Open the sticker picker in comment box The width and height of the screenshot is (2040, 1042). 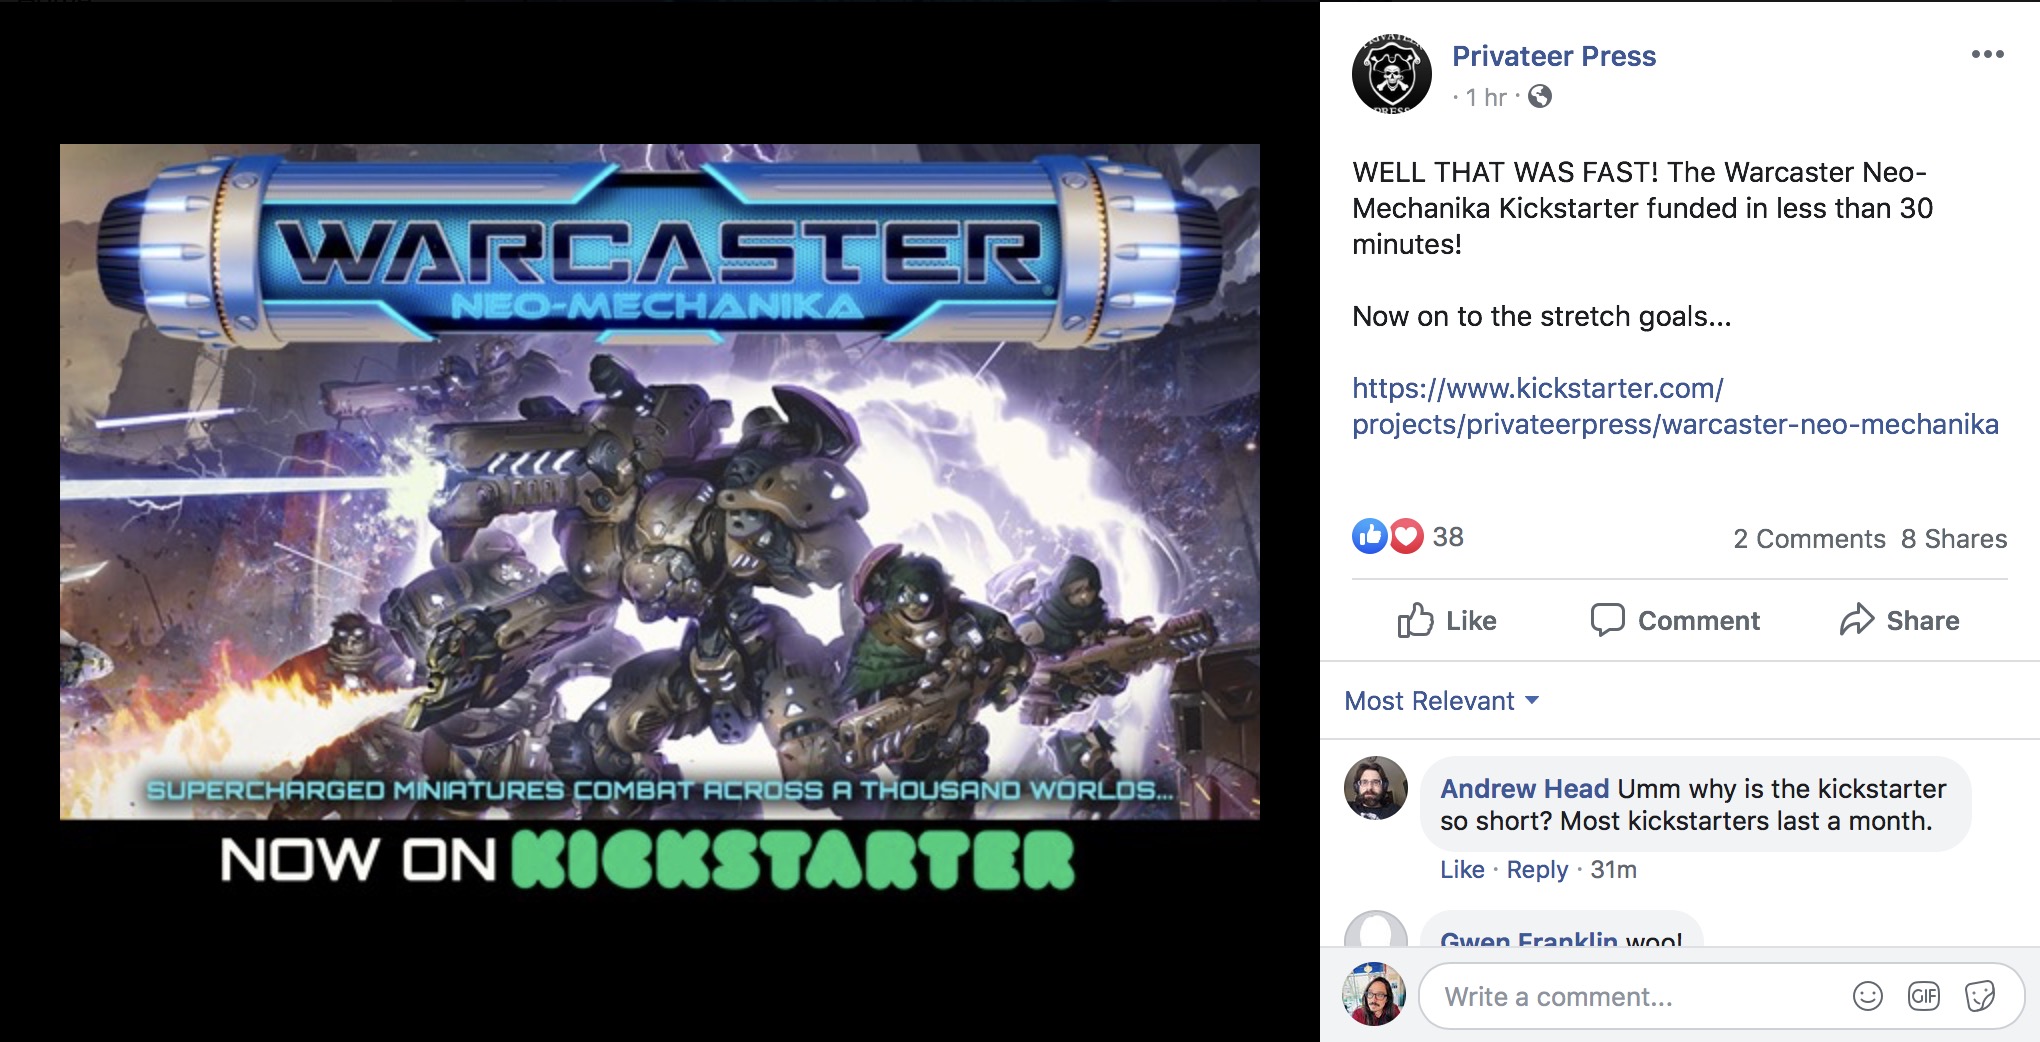1979,996
